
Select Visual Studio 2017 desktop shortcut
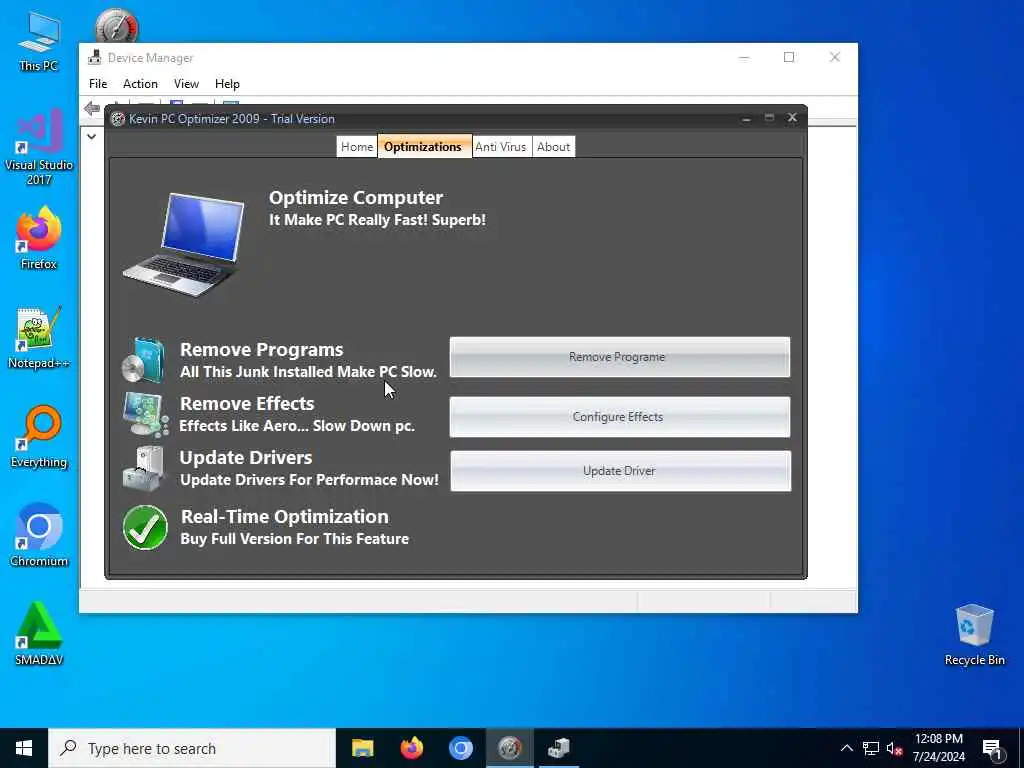tap(39, 148)
